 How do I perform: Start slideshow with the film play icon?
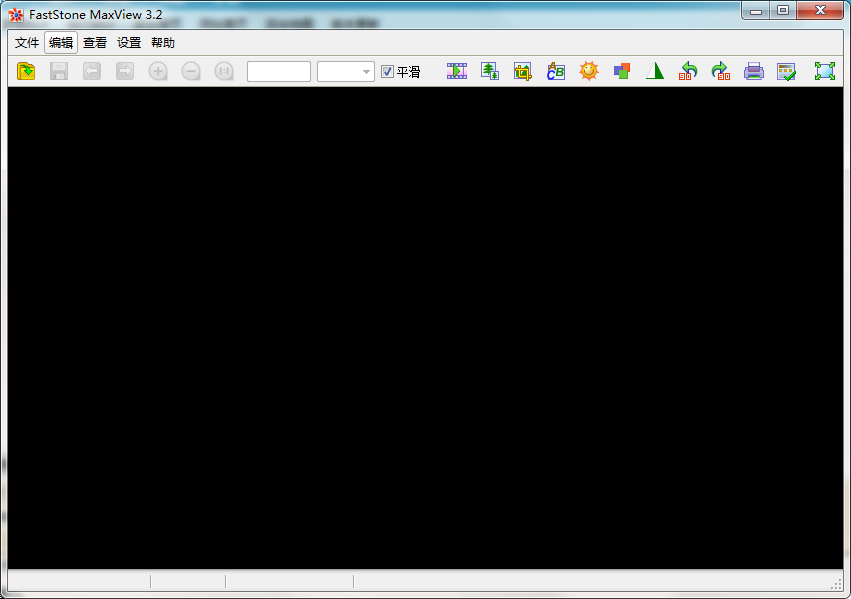457,71
